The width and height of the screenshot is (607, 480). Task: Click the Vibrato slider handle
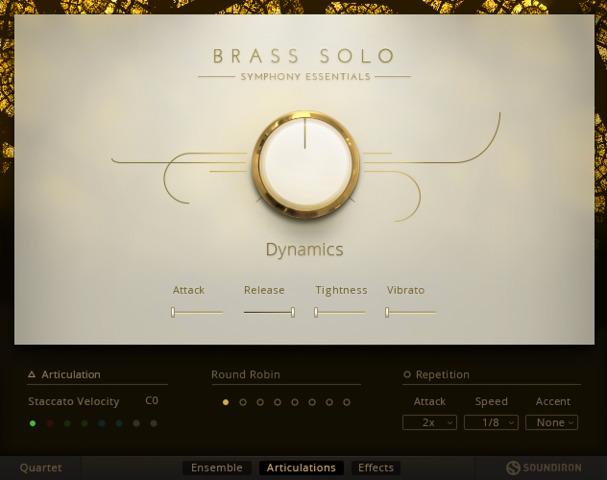click(x=387, y=312)
